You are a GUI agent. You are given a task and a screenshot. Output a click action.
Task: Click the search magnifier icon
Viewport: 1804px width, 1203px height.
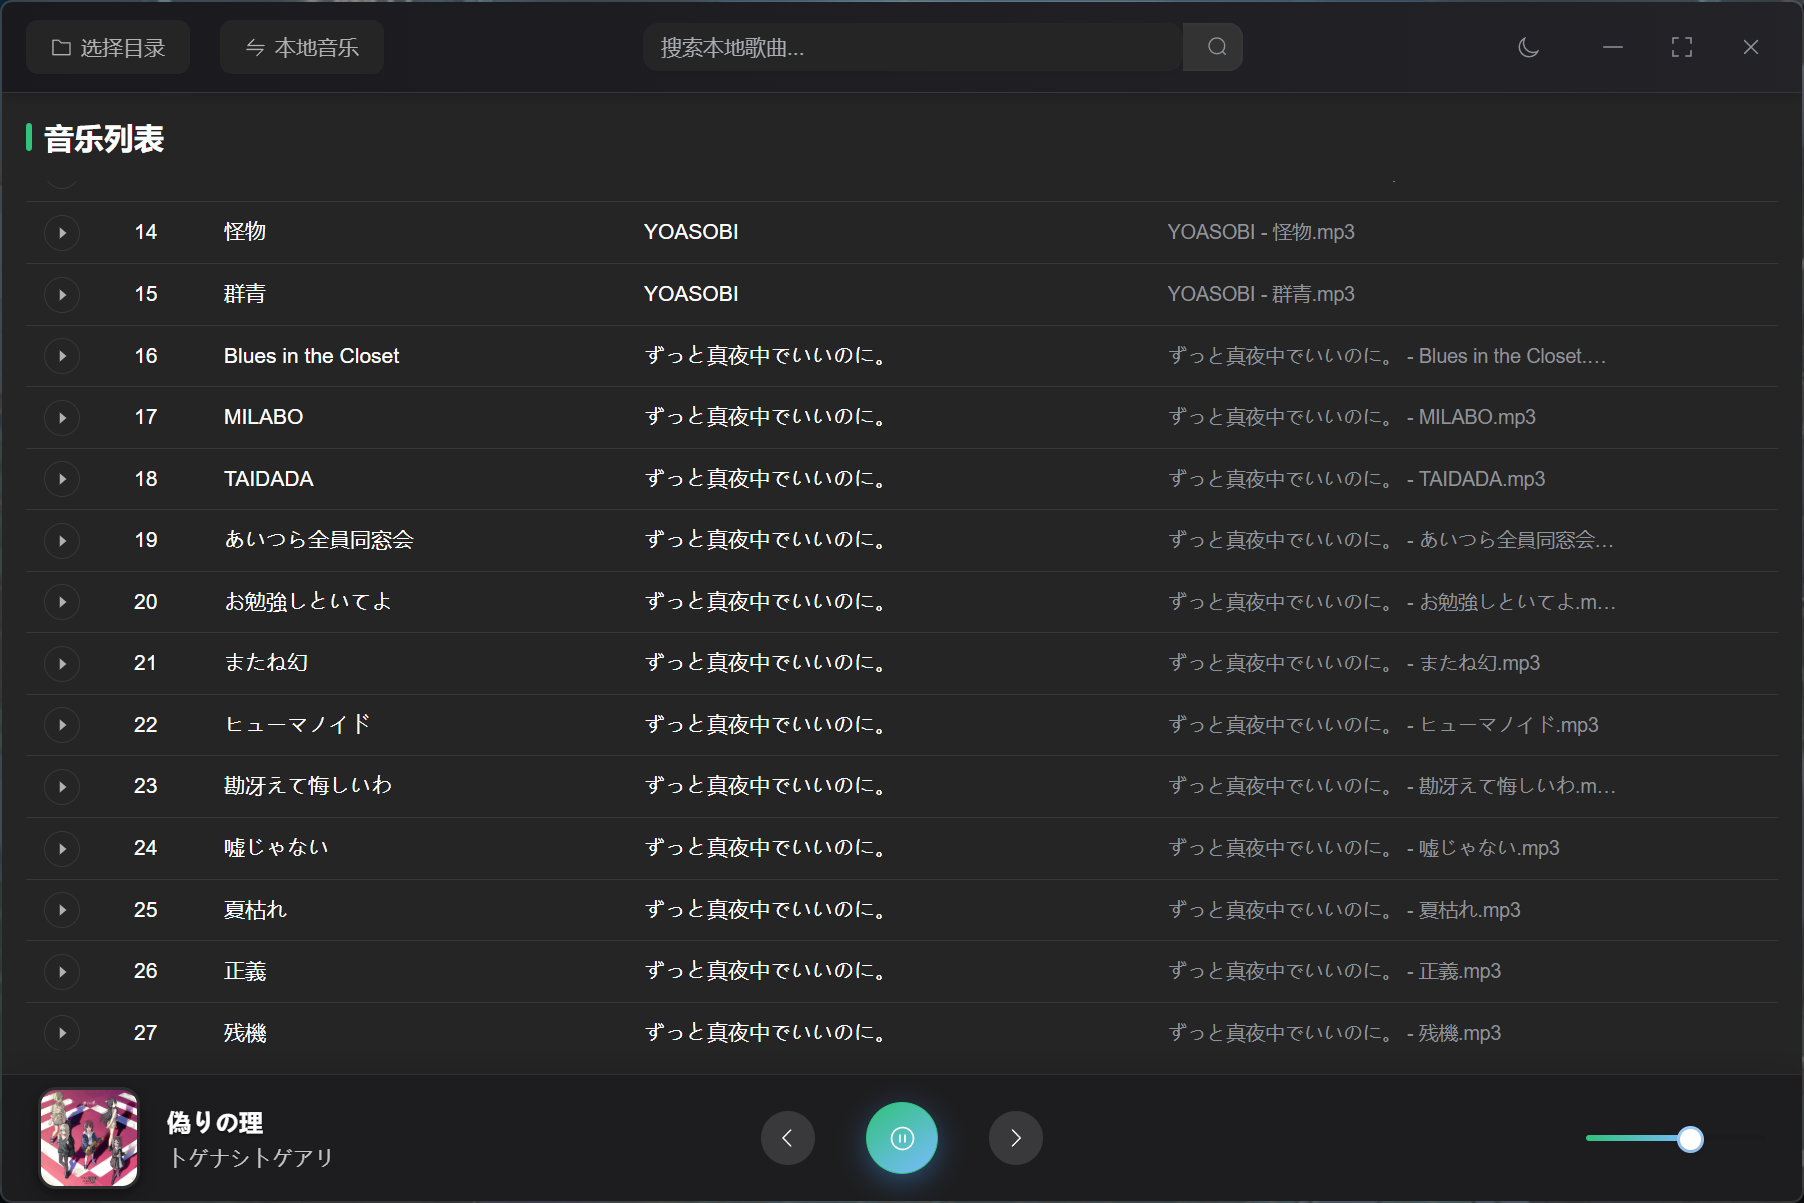(x=1216, y=47)
